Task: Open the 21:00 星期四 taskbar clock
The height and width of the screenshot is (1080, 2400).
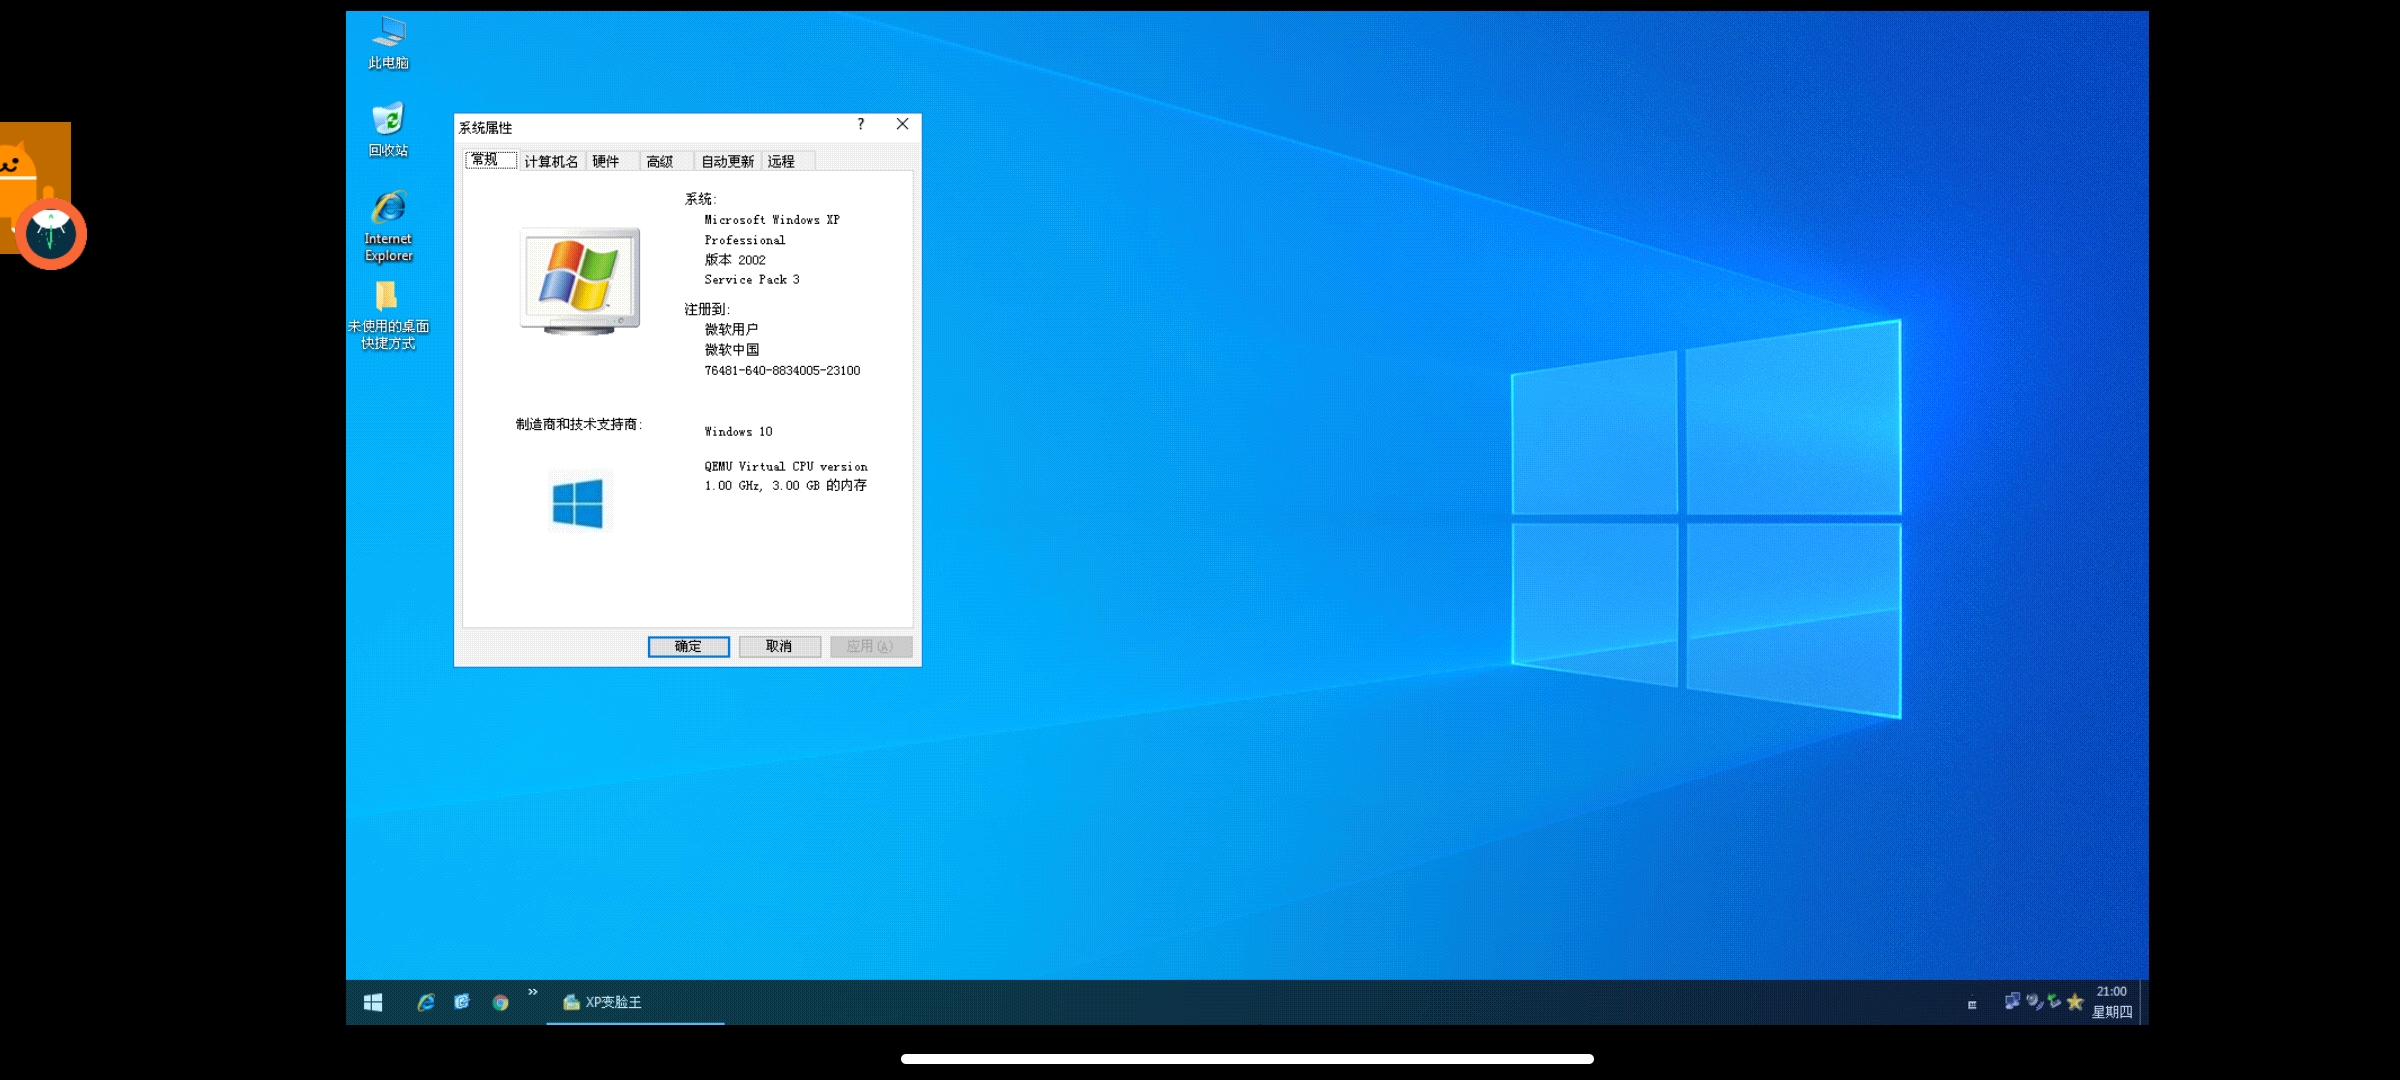Action: [2112, 1002]
